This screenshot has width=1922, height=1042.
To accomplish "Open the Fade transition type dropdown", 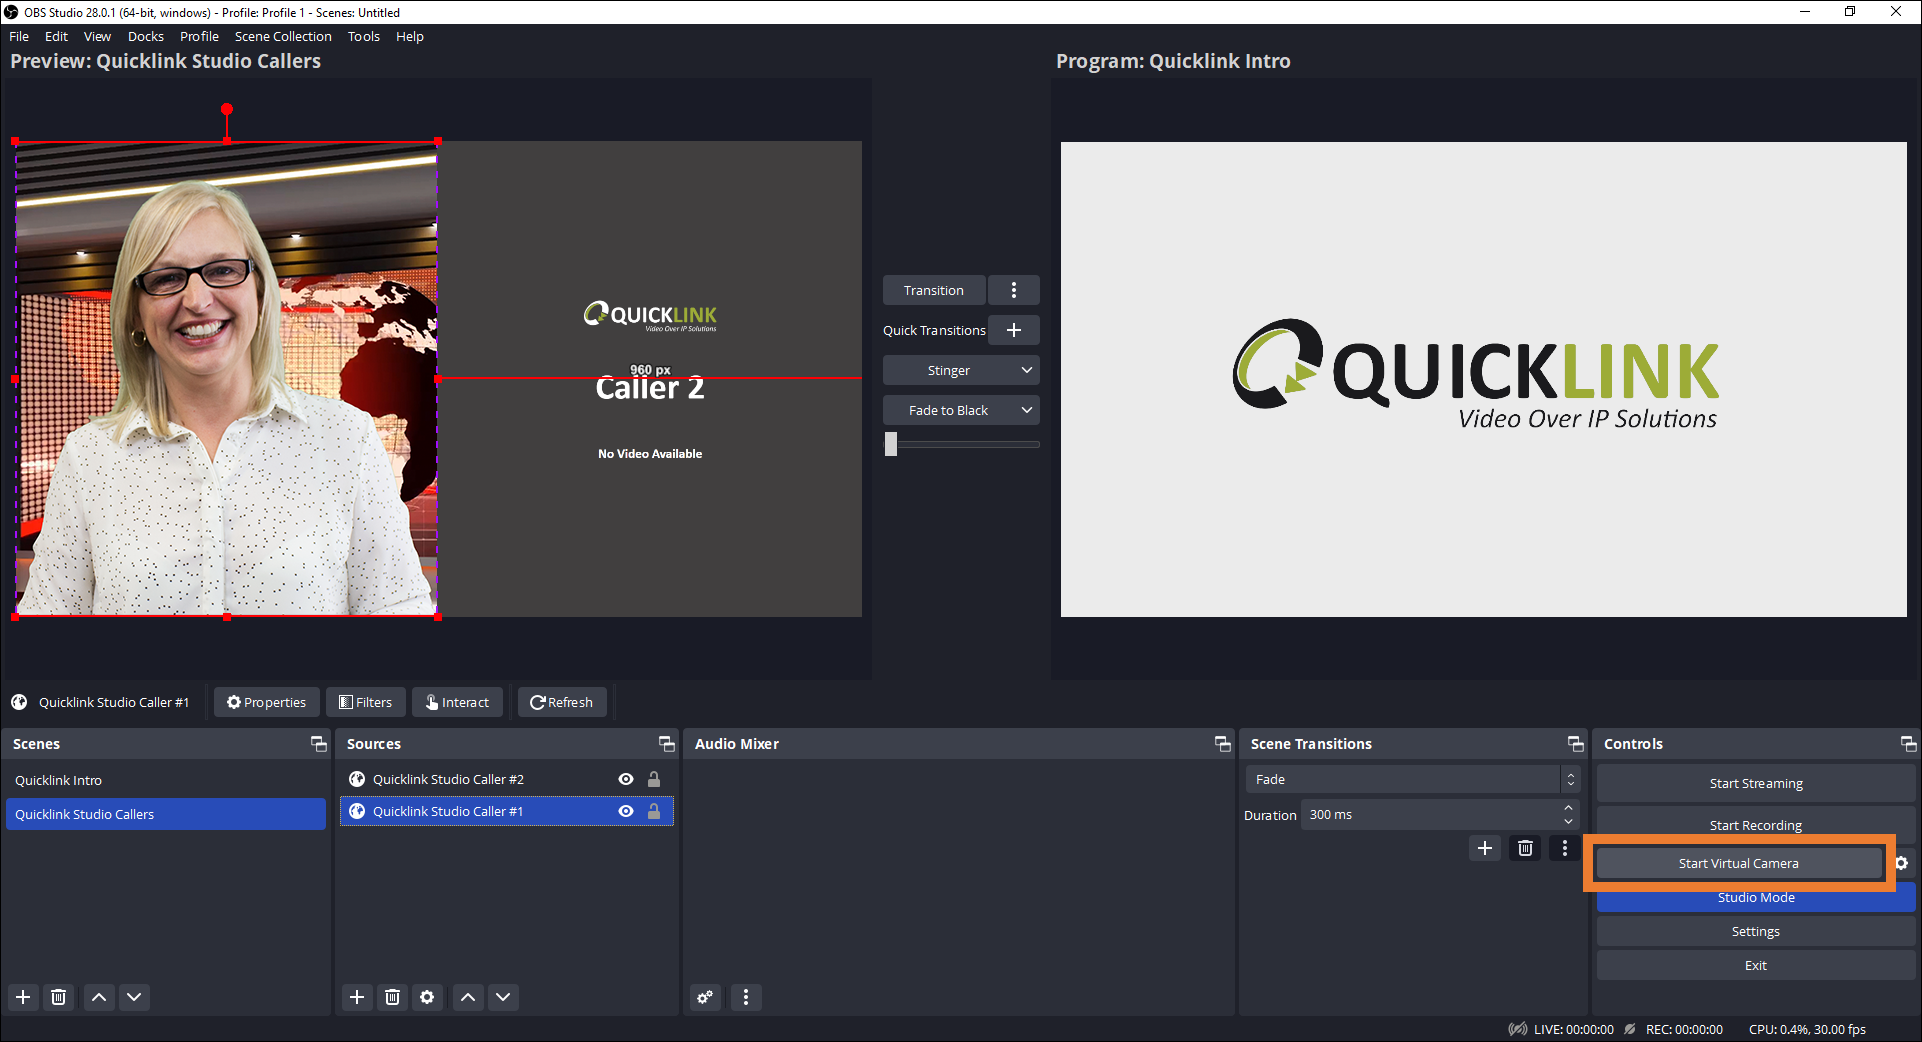I will (1412, 779).
